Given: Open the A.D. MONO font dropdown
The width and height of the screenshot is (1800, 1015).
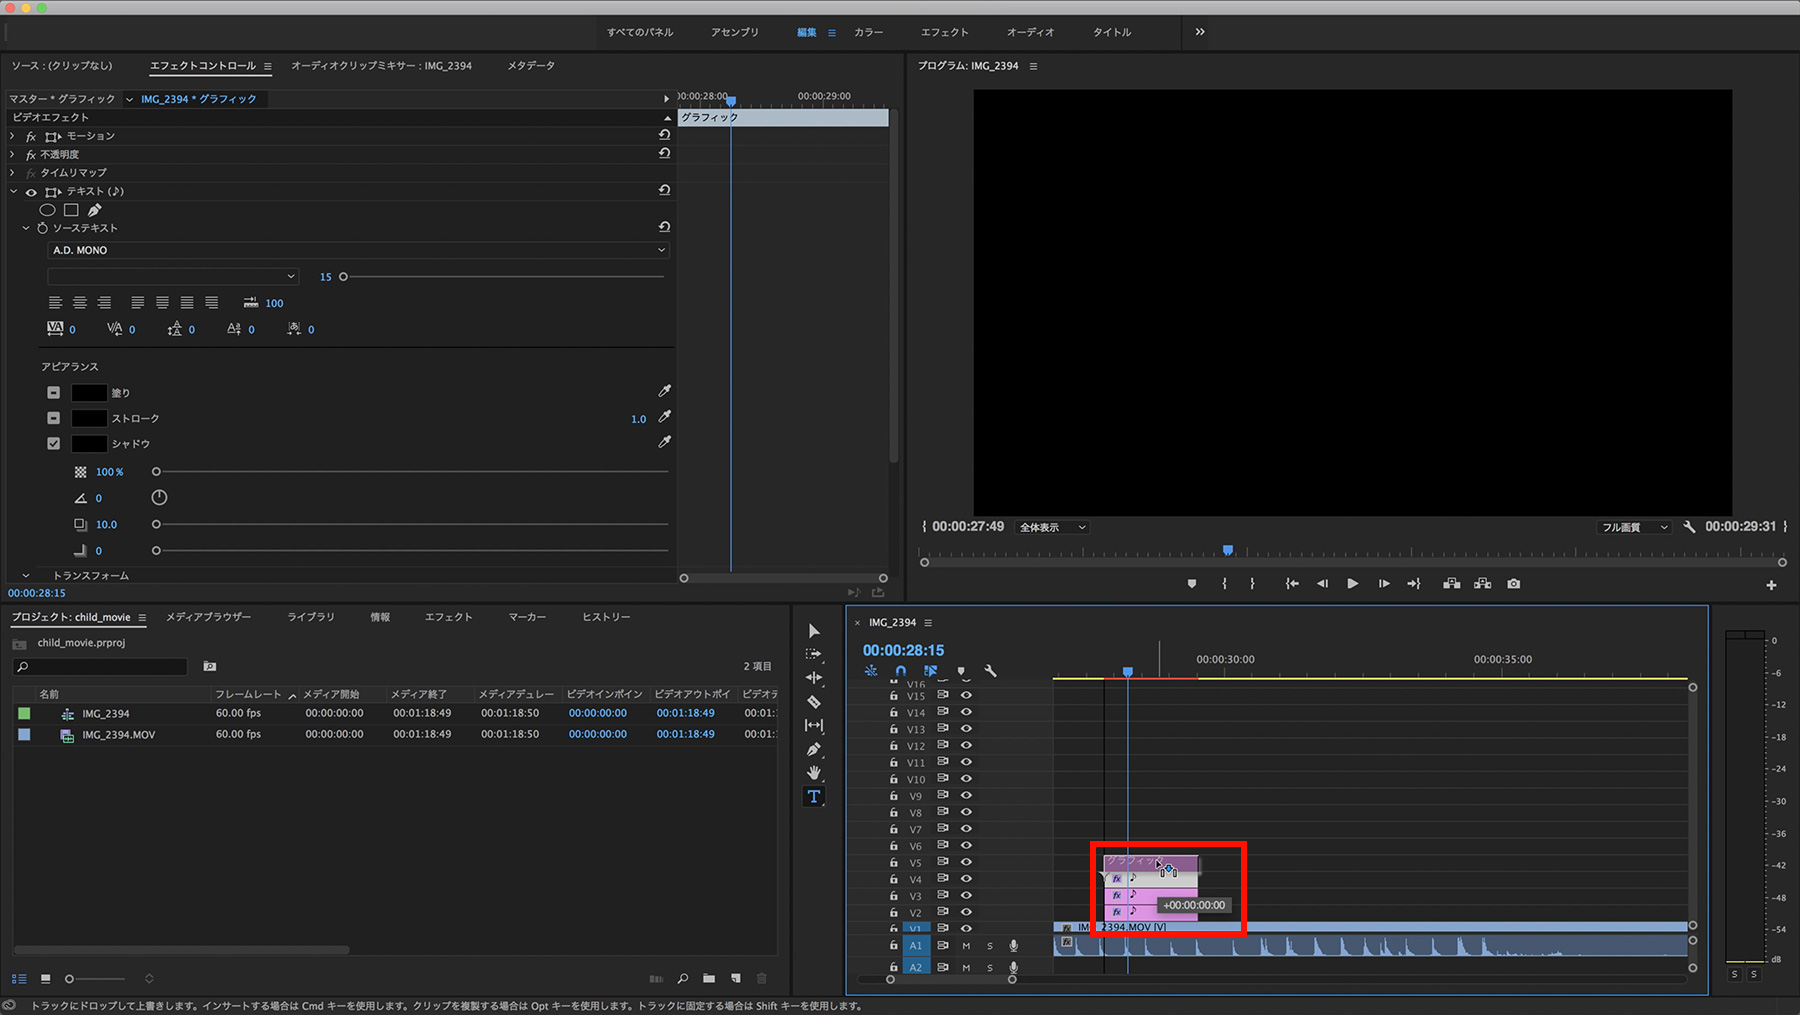Looking at the screenshot, I should point(358,250).
